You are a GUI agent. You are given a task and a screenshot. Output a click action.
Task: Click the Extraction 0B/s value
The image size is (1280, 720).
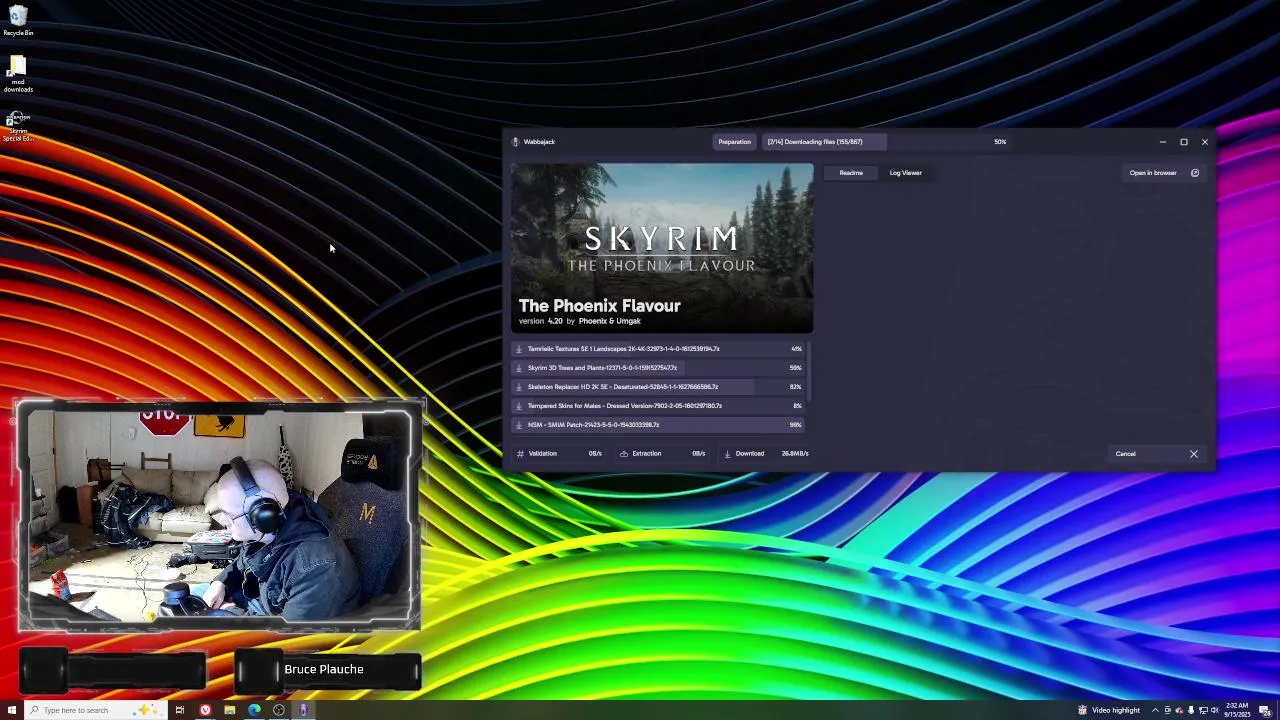point(699,454)
